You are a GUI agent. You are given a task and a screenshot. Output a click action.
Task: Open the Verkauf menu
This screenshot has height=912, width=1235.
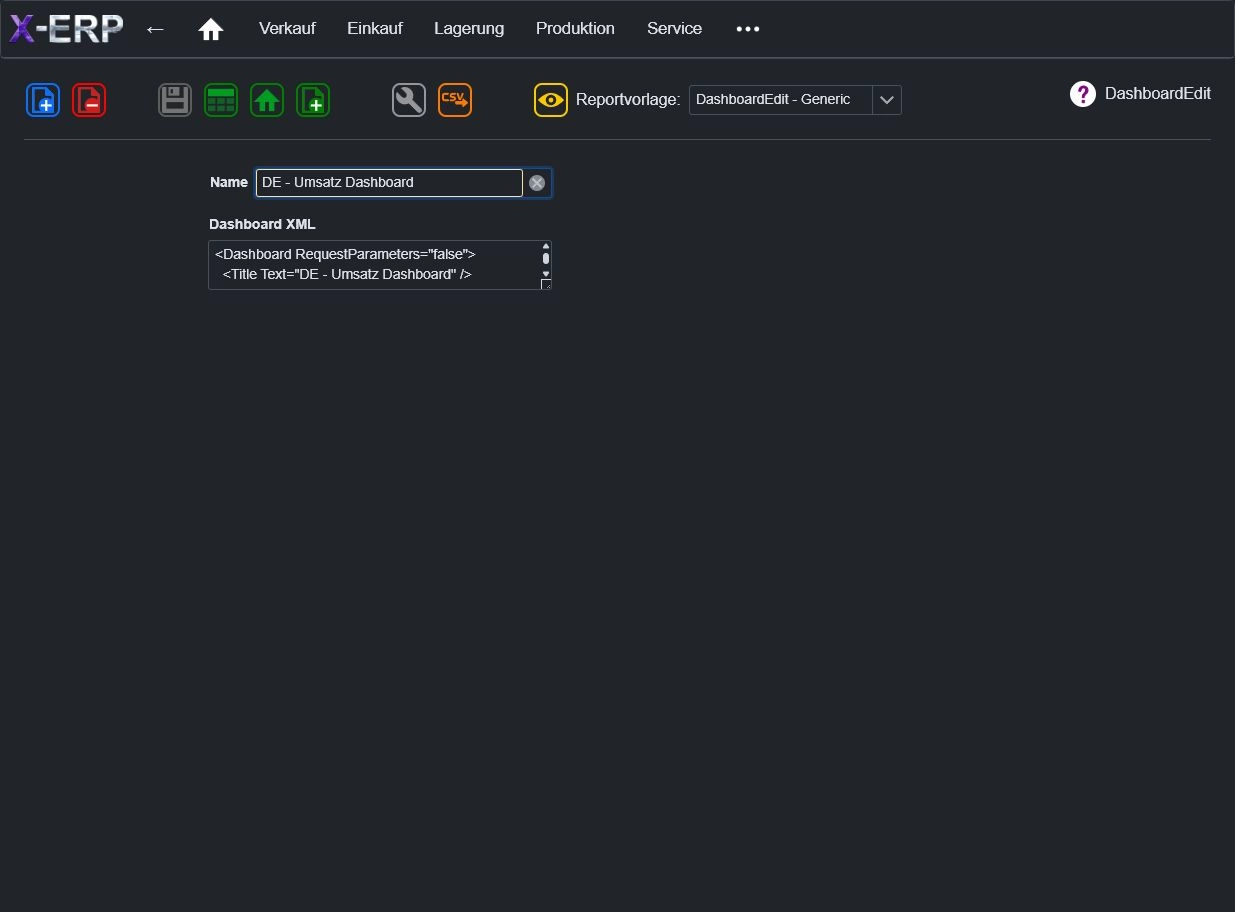pos(287,29)
